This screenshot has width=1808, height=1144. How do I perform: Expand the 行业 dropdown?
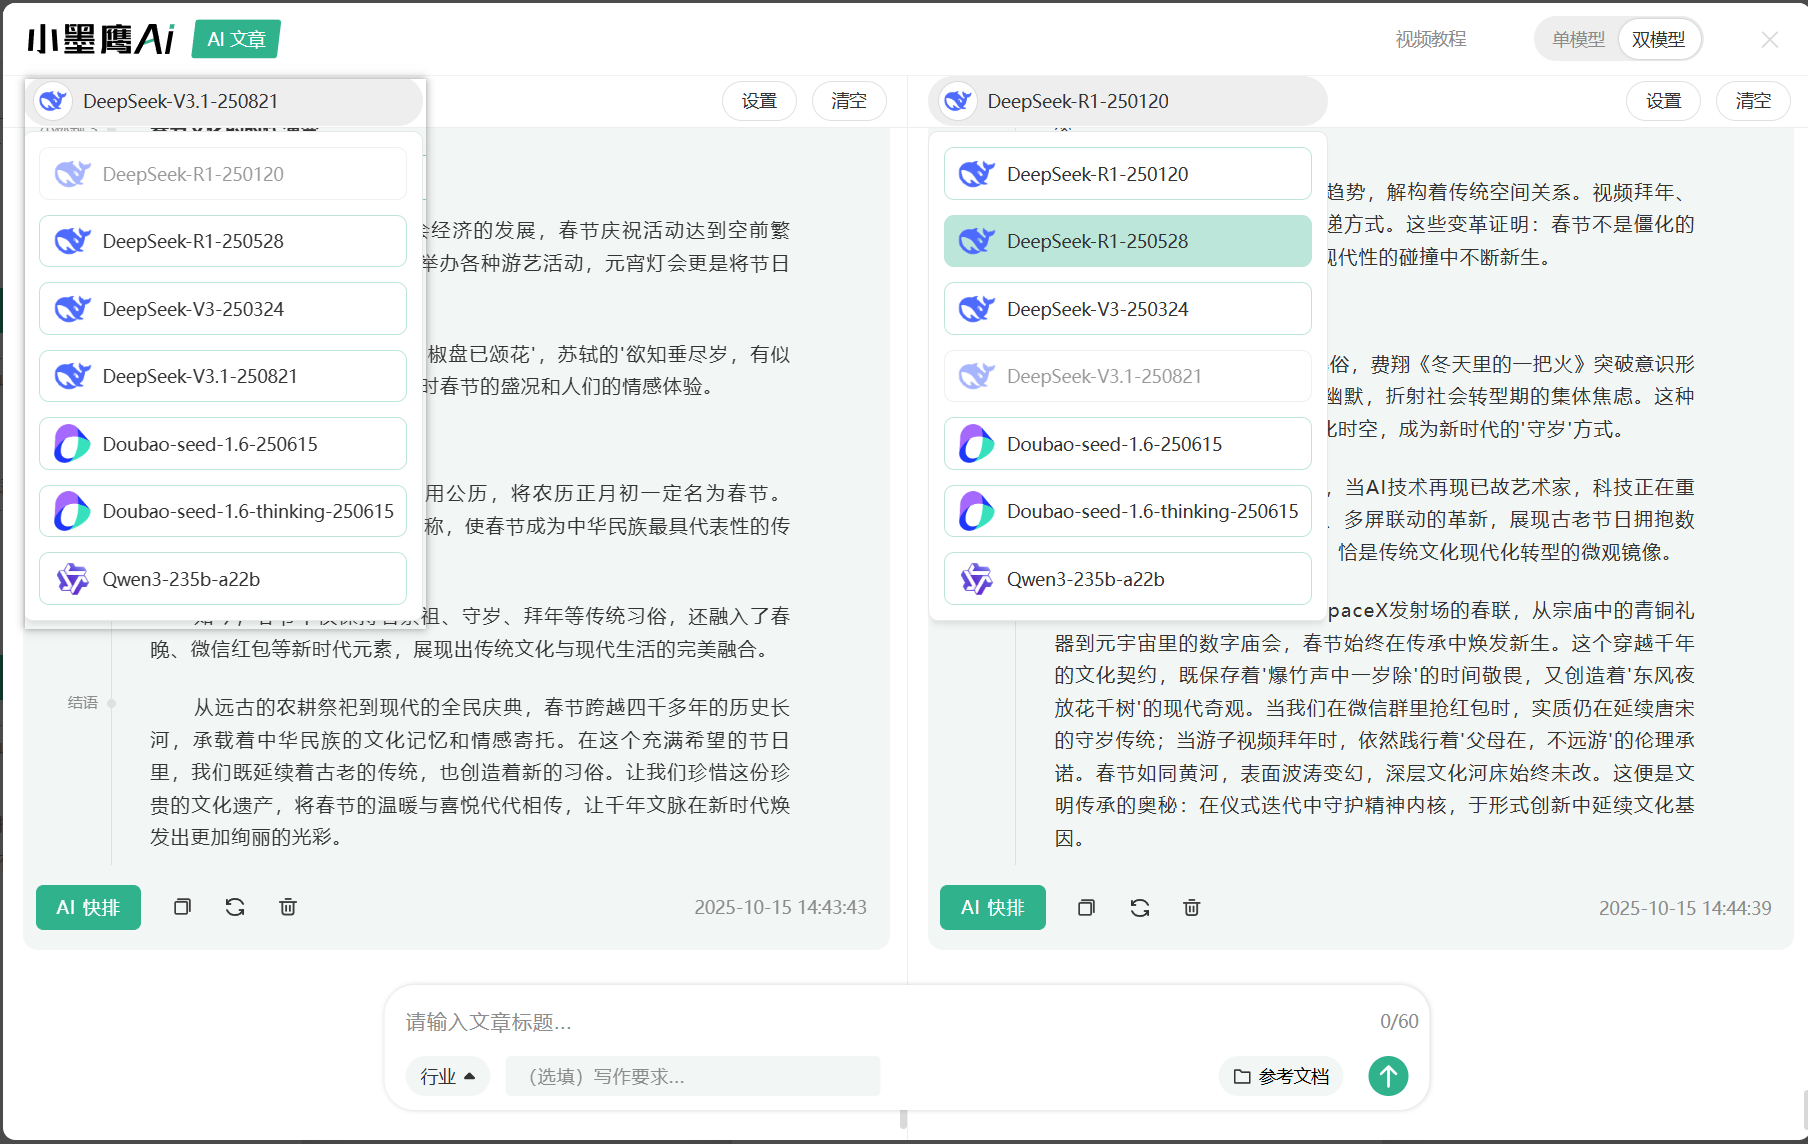(x=447, y=1076)
